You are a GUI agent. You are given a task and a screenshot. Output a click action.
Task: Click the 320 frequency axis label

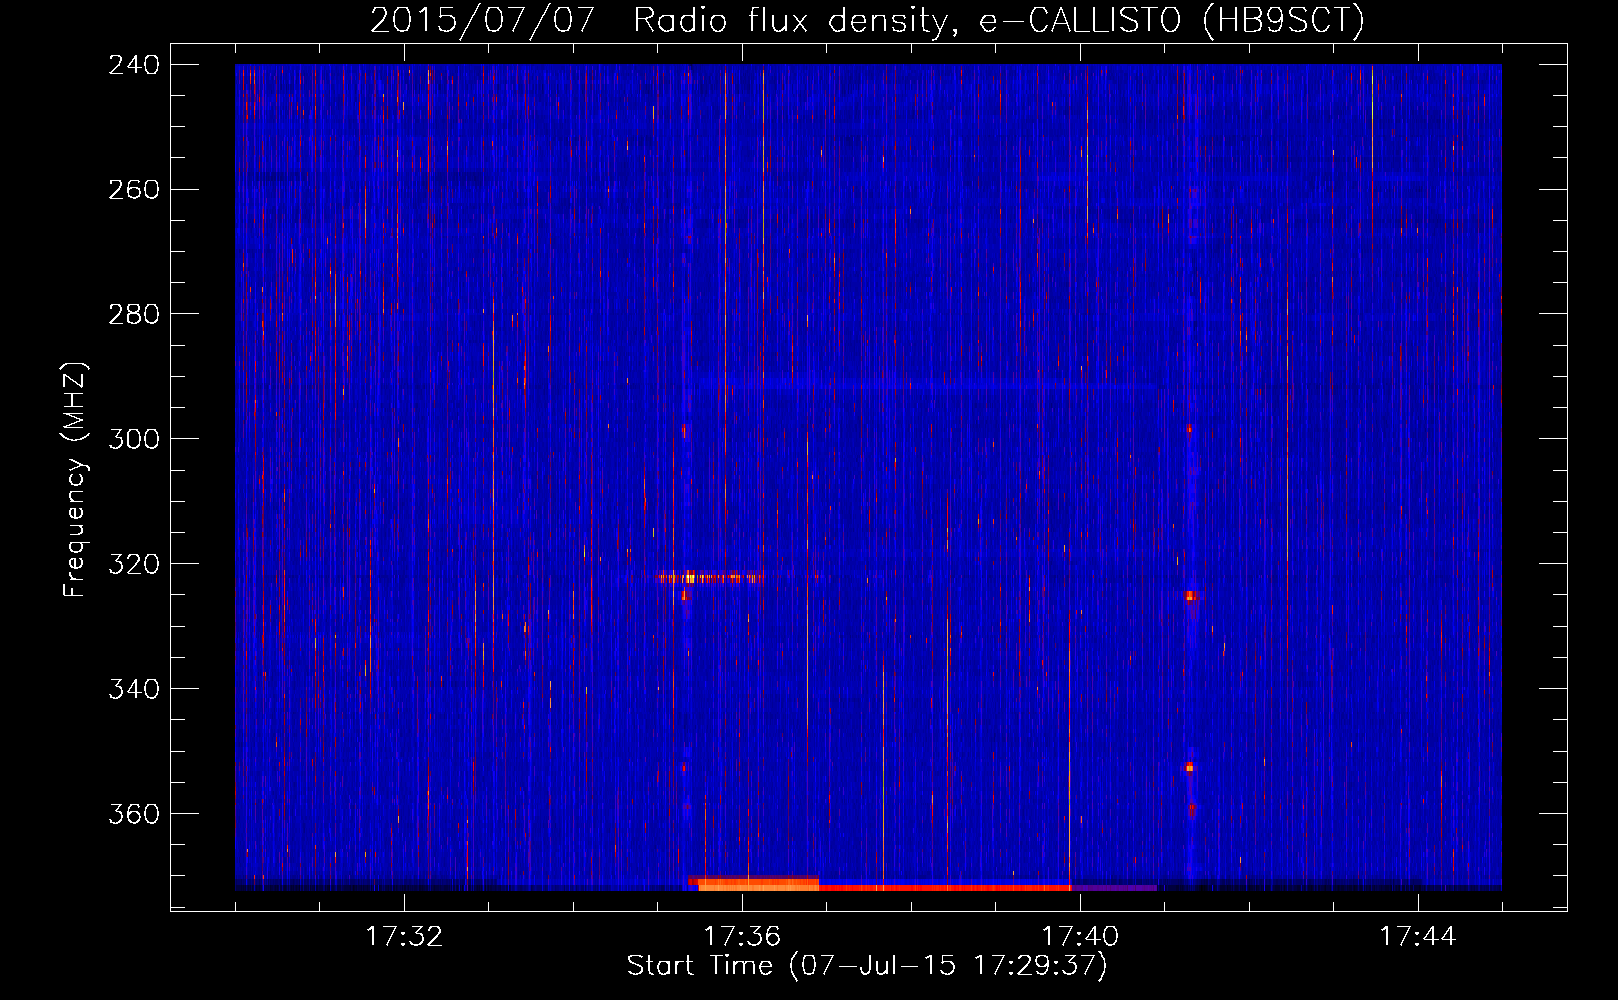click(133, 564)
